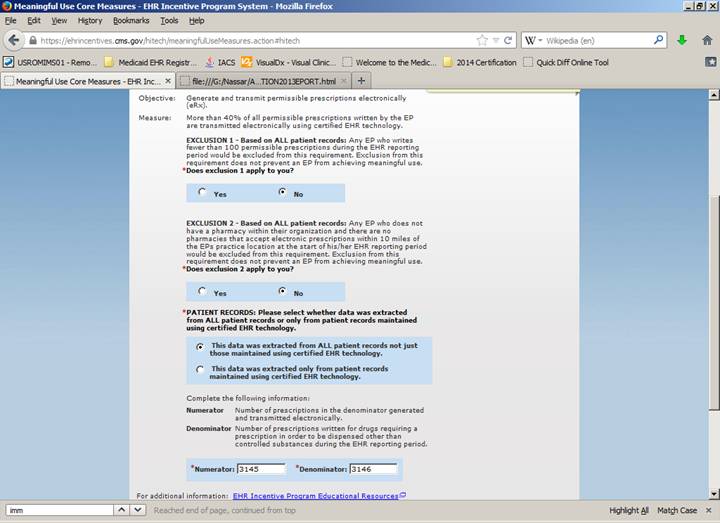720x523 pixels.
Task: Expand the URL bar history dropdown arrow
Action: (x=496, y=41)
